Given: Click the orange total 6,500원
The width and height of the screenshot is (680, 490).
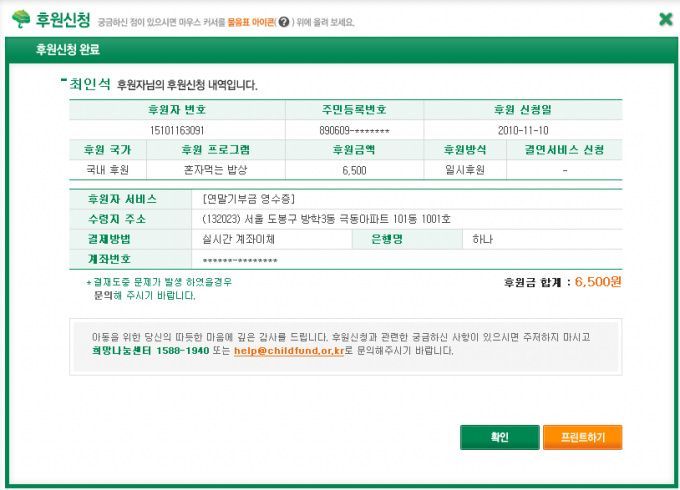Looking at the screenshot, I should [598, 282].
